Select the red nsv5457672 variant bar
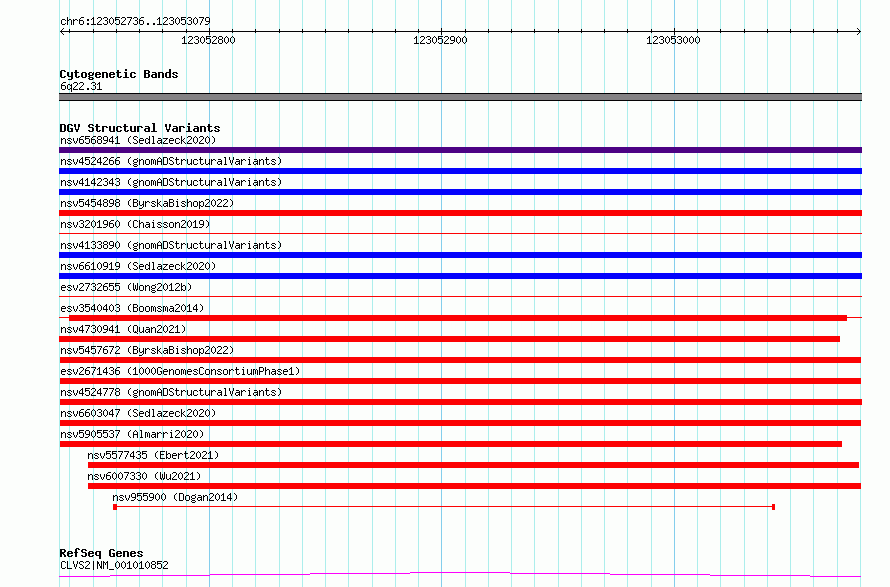 (x=460, y=360)
